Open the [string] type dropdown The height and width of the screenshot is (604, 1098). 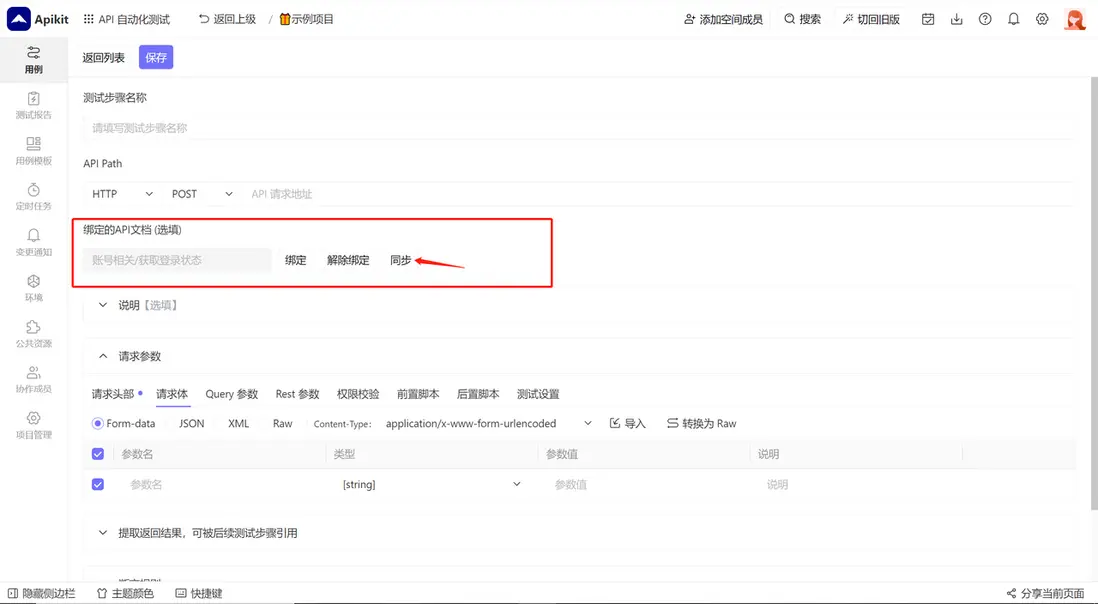tap(432, 484)
